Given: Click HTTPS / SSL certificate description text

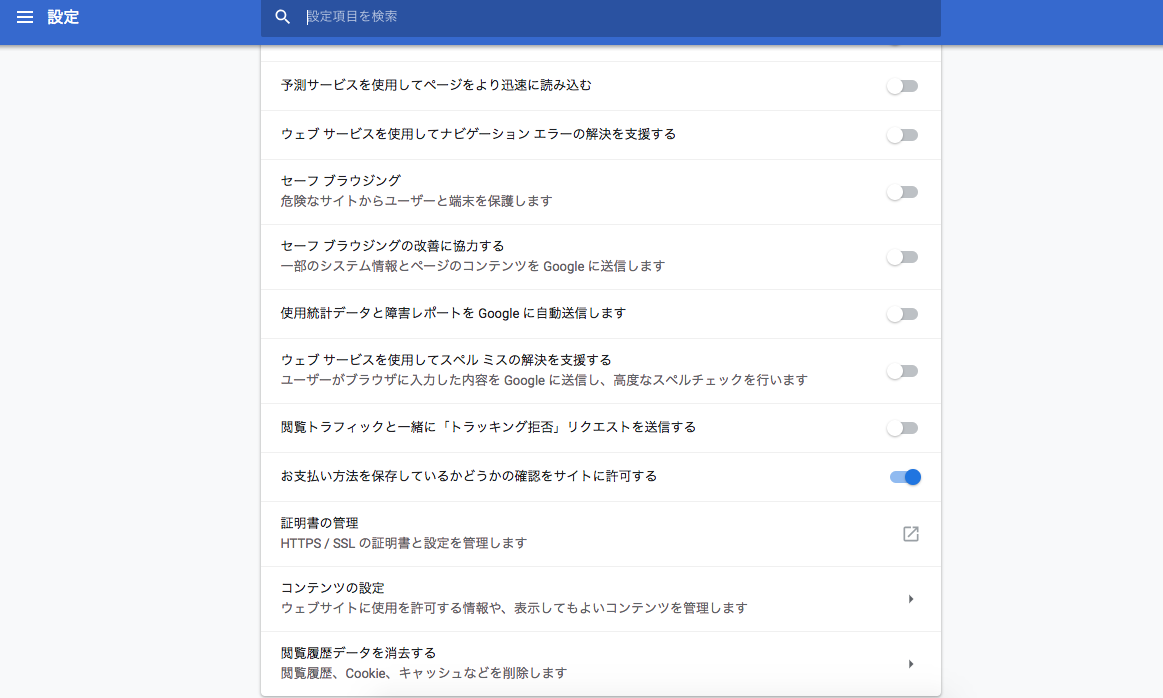Looking at the screenshot, I should [x=403, y=543].
